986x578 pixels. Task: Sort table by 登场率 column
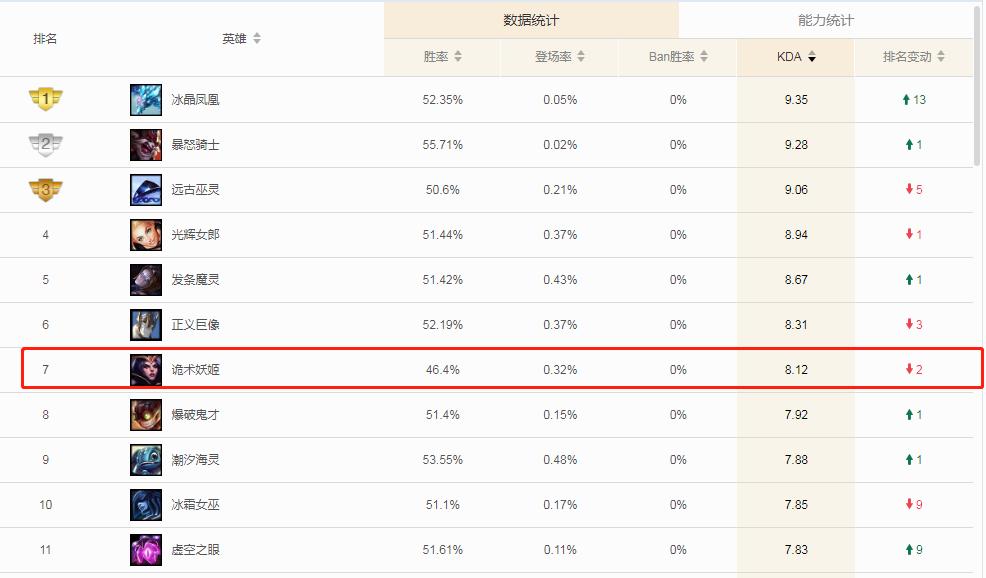click(x=560, y=57)
